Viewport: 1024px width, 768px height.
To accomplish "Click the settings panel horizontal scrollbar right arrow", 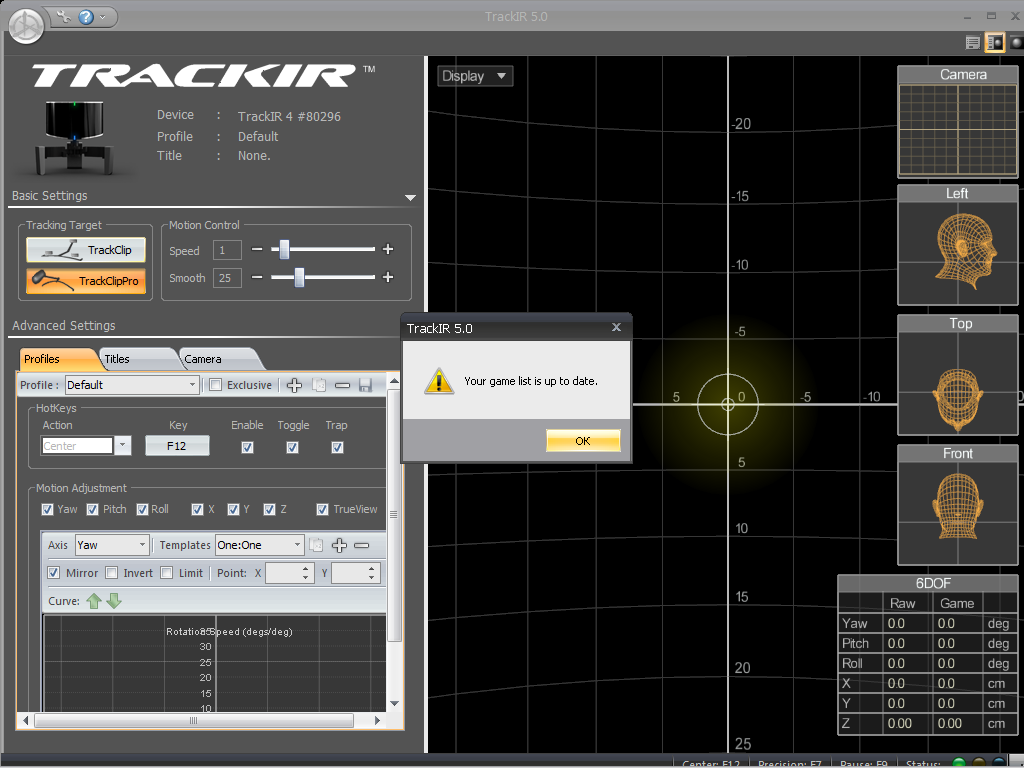I will (377, 721).
